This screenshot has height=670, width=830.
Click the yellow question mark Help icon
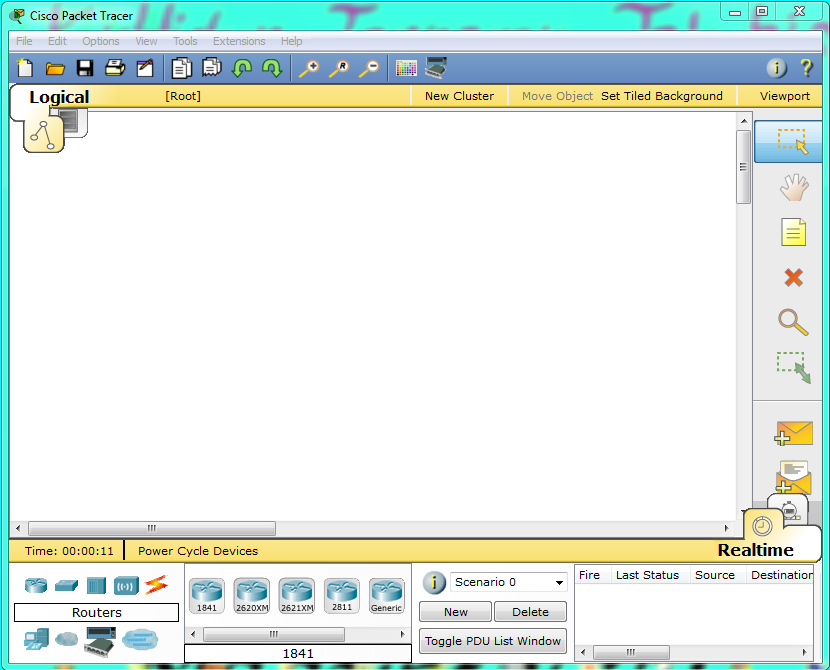806,68
